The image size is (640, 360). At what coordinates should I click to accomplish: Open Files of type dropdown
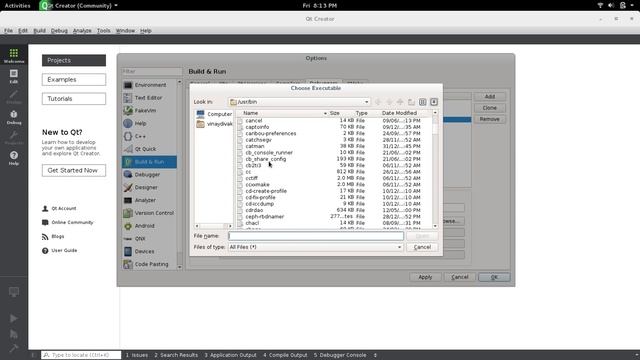tap(316, 247)
